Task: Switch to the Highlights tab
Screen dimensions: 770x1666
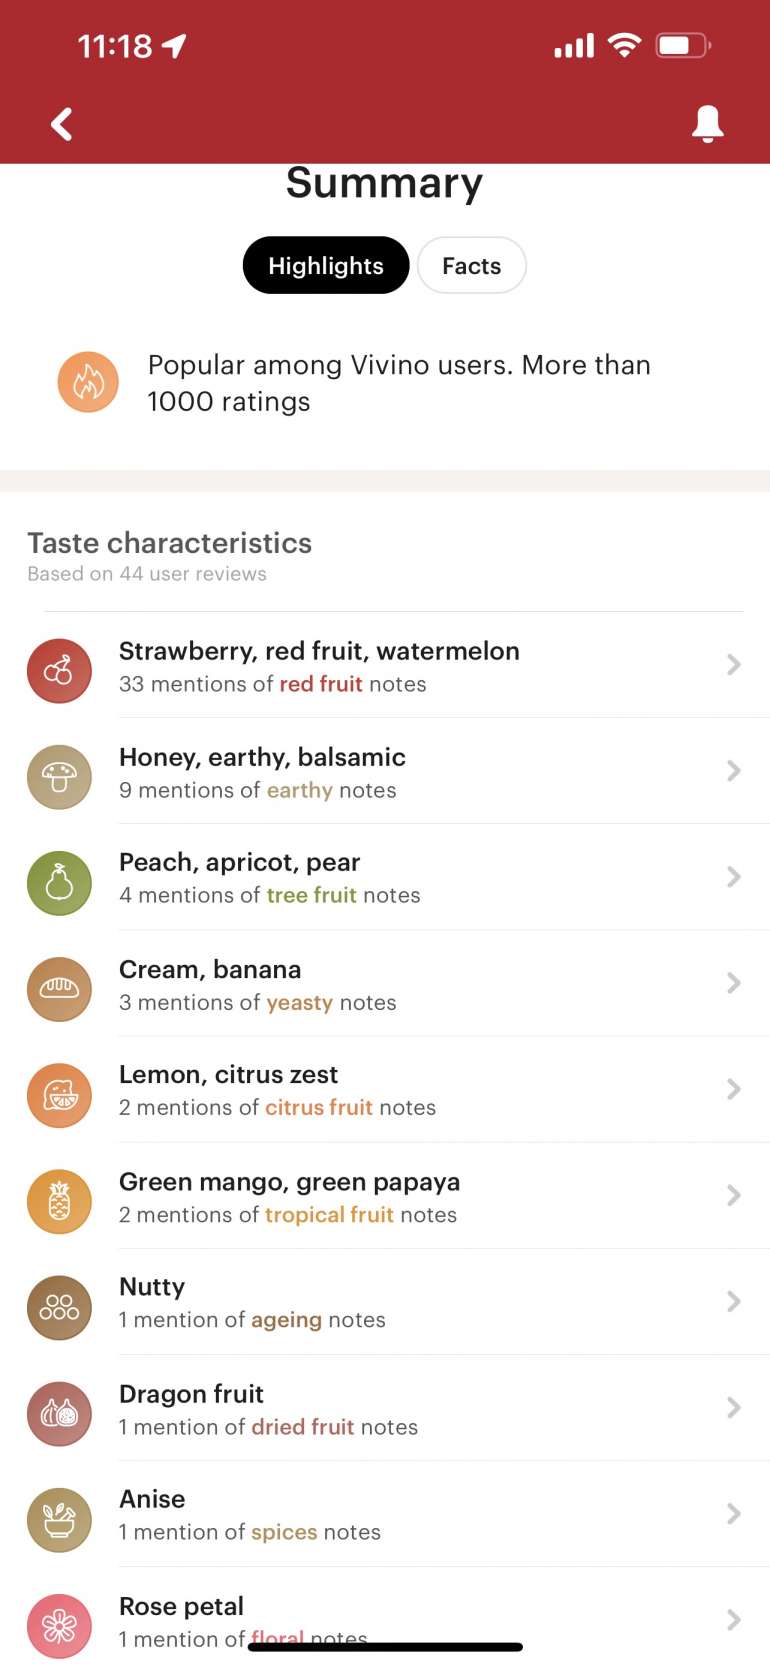Action: [326, 266]
